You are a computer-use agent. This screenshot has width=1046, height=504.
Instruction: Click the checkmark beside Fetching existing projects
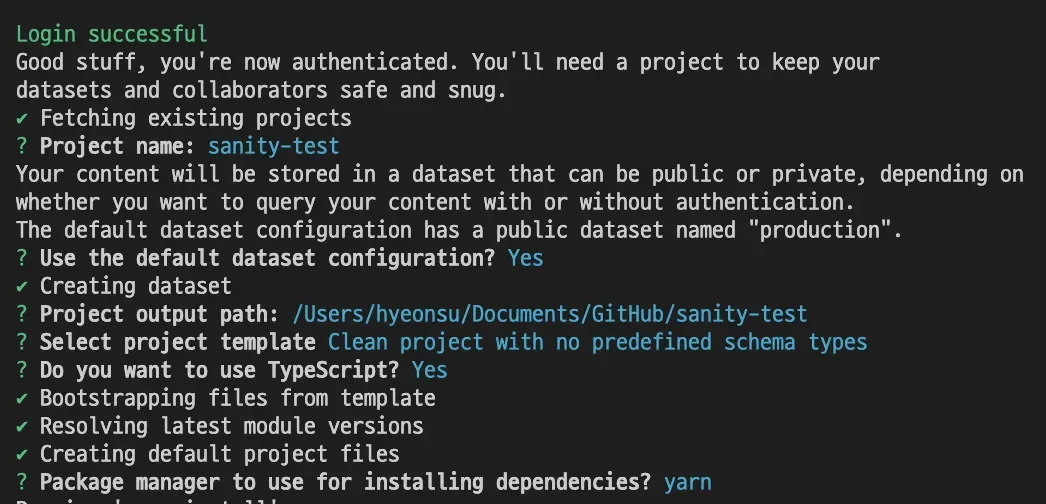pos(22,118)
